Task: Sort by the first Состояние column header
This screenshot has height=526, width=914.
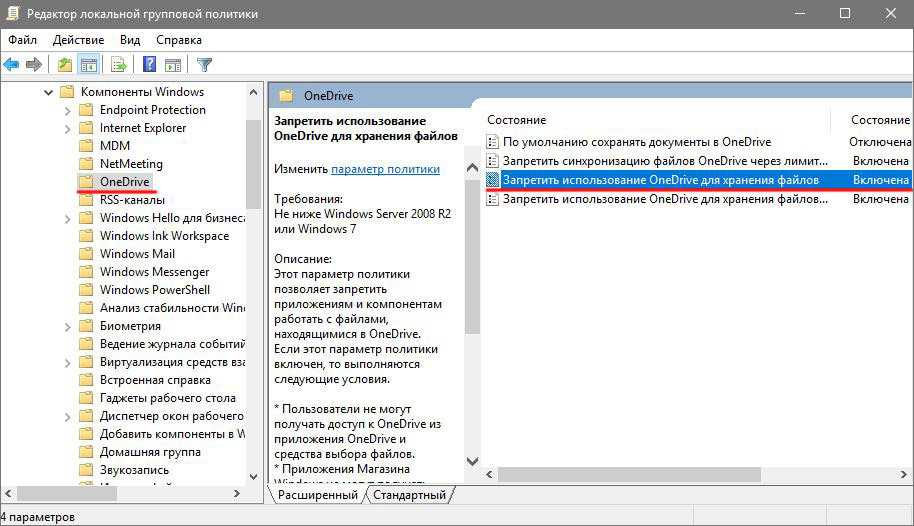Action: [x=516, y=120]
